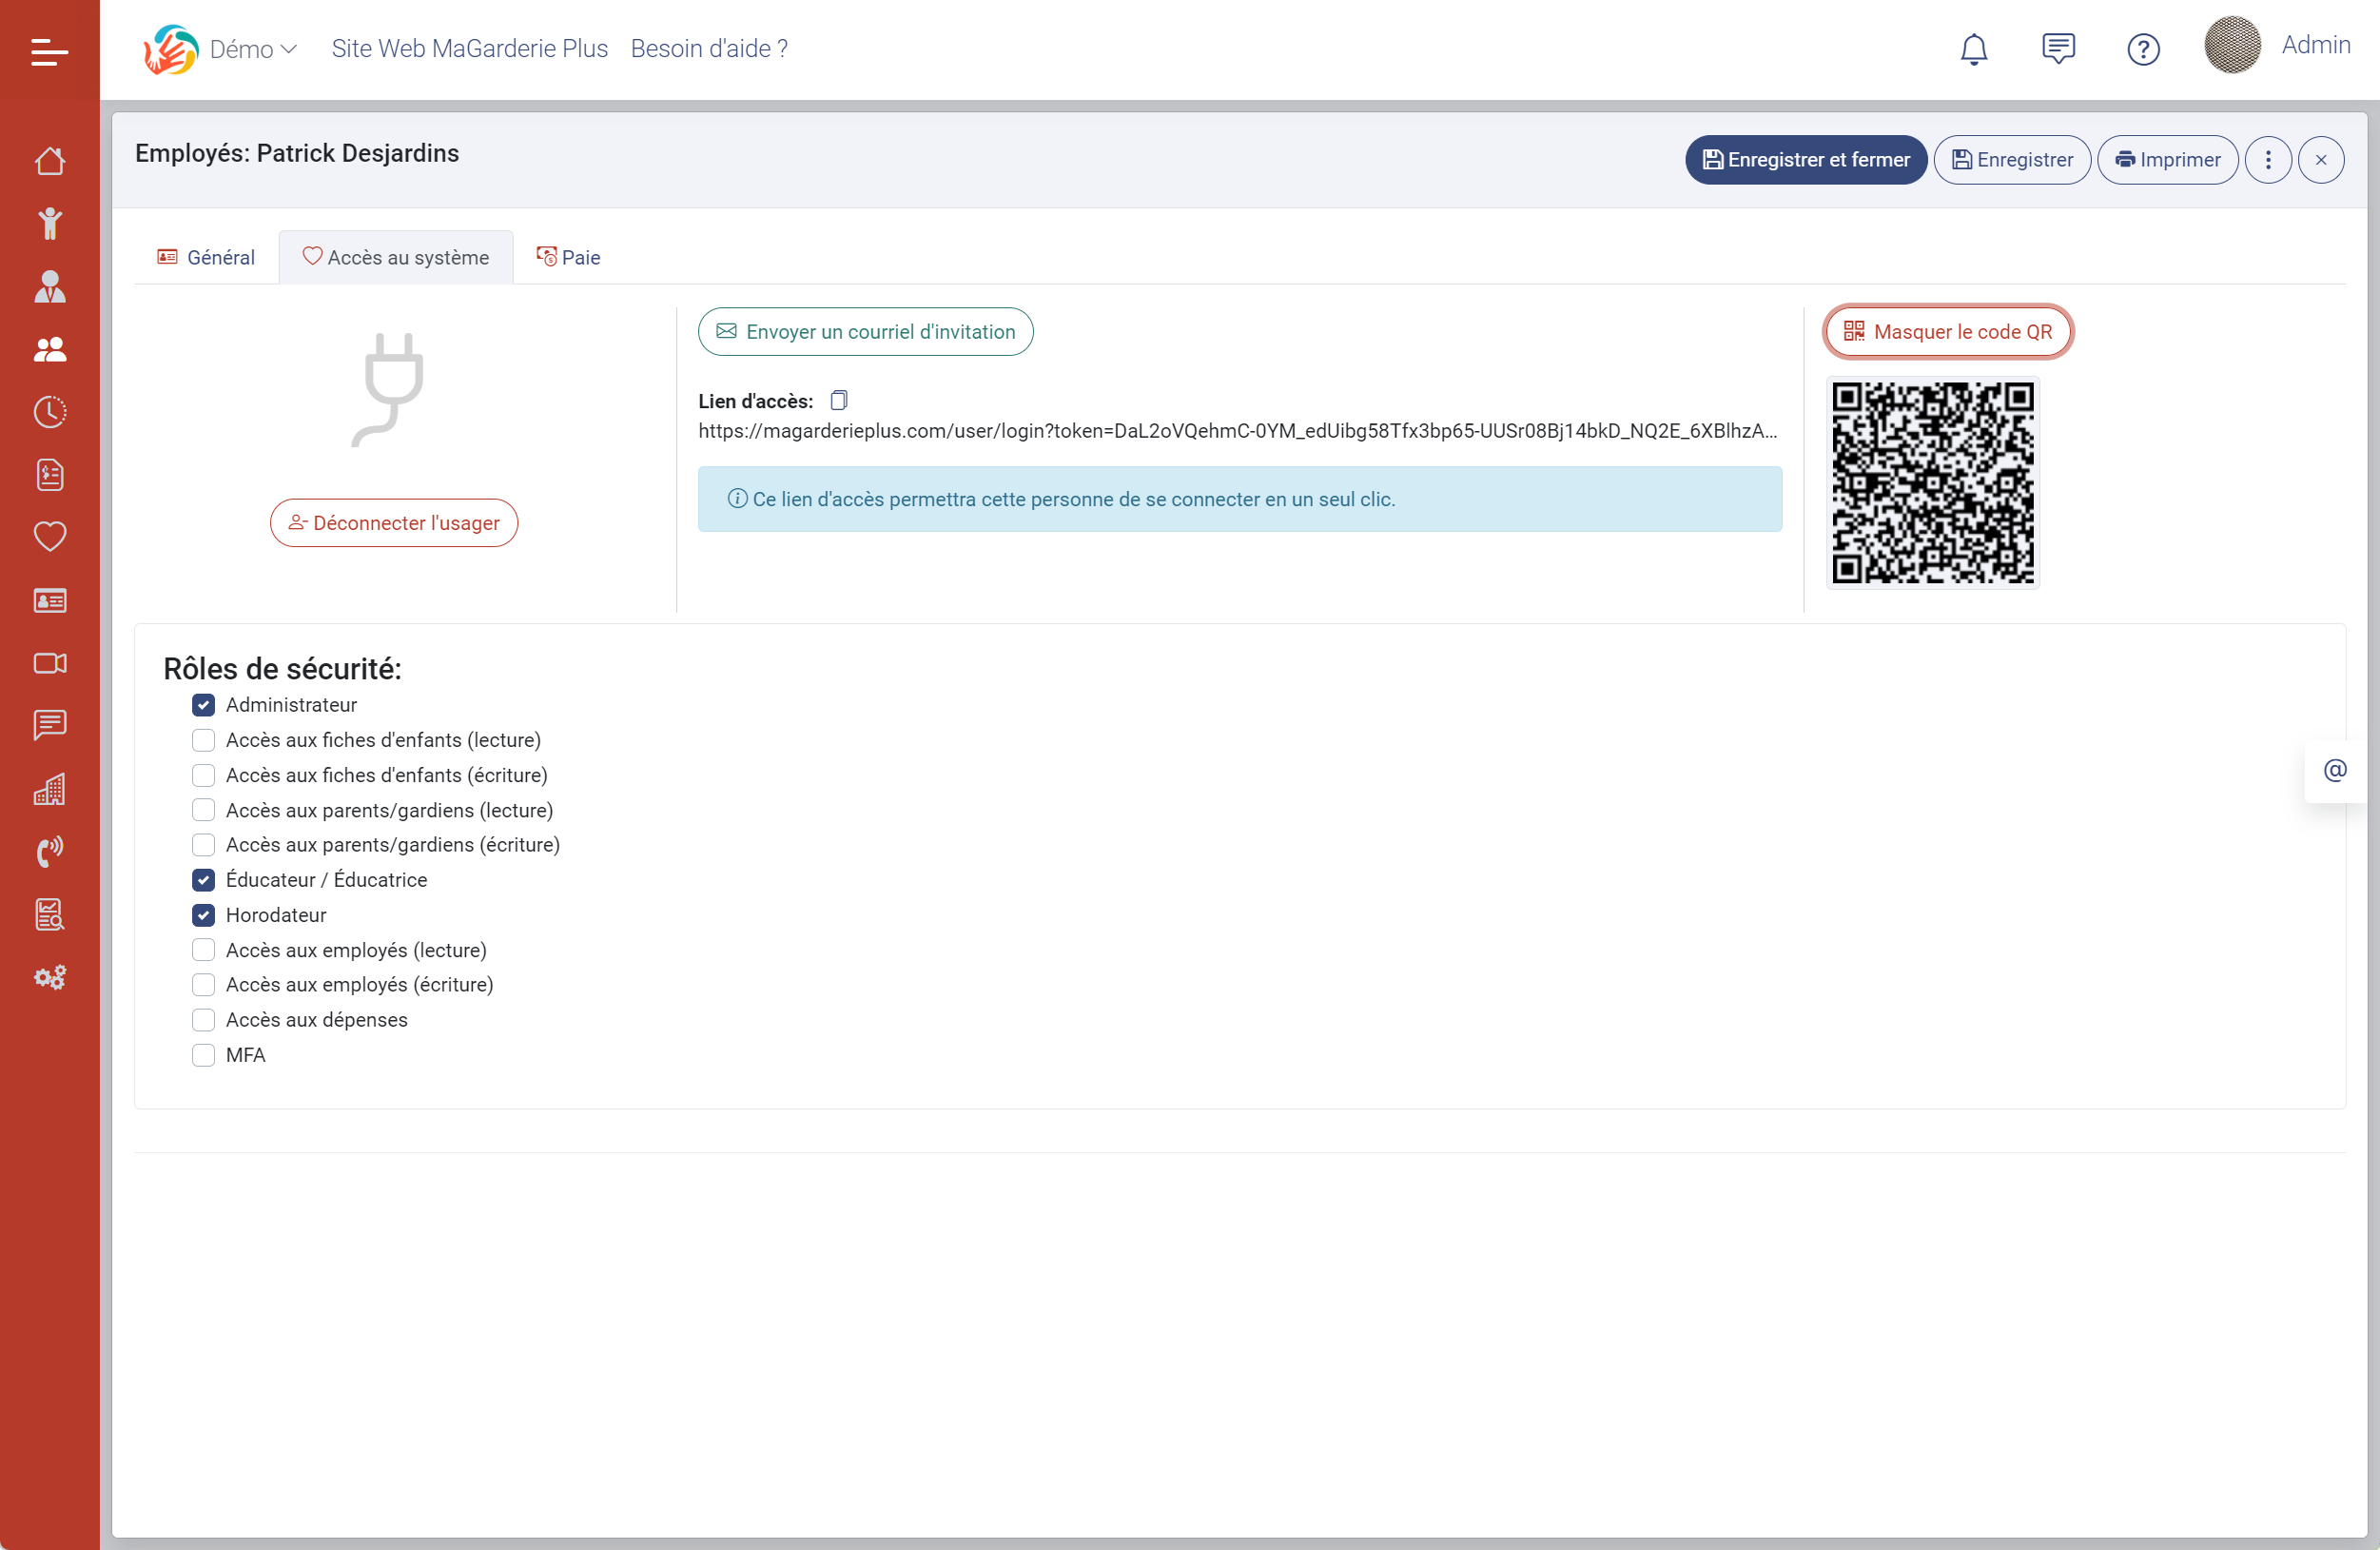The image size is (2380, 1550).
Task: Copy the access link with clipboard icon
Action: tap(839, 401)
